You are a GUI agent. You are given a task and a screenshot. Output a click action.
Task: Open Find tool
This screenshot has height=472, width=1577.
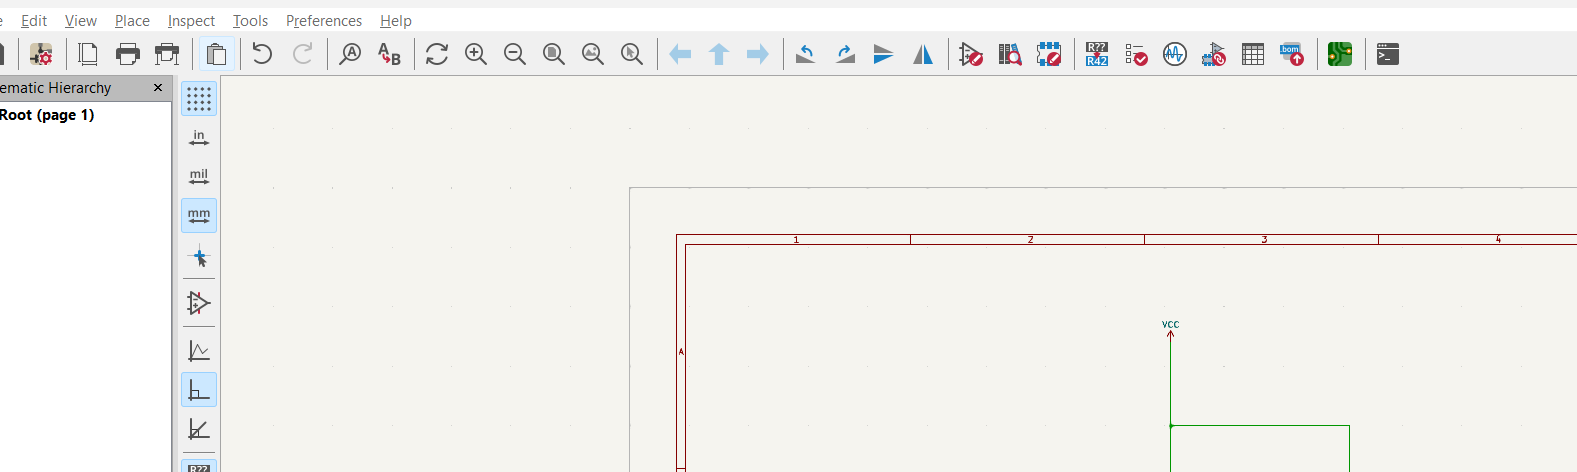click(x=350, y=54)
